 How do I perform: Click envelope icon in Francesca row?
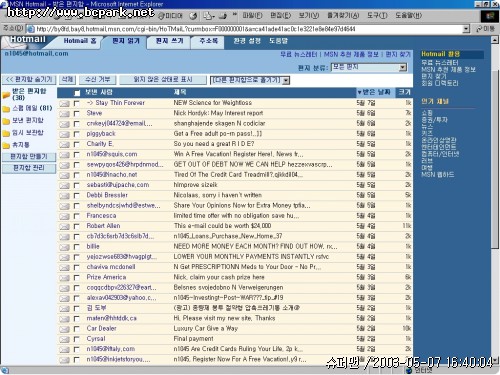click(x=64, y=216)
